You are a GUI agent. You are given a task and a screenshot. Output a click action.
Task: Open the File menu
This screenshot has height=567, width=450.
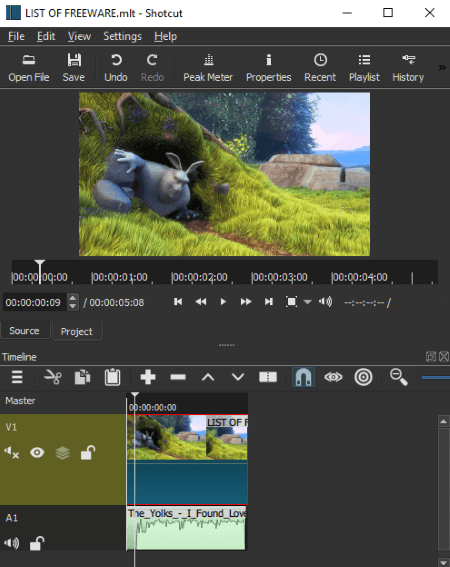coord(16,37)
